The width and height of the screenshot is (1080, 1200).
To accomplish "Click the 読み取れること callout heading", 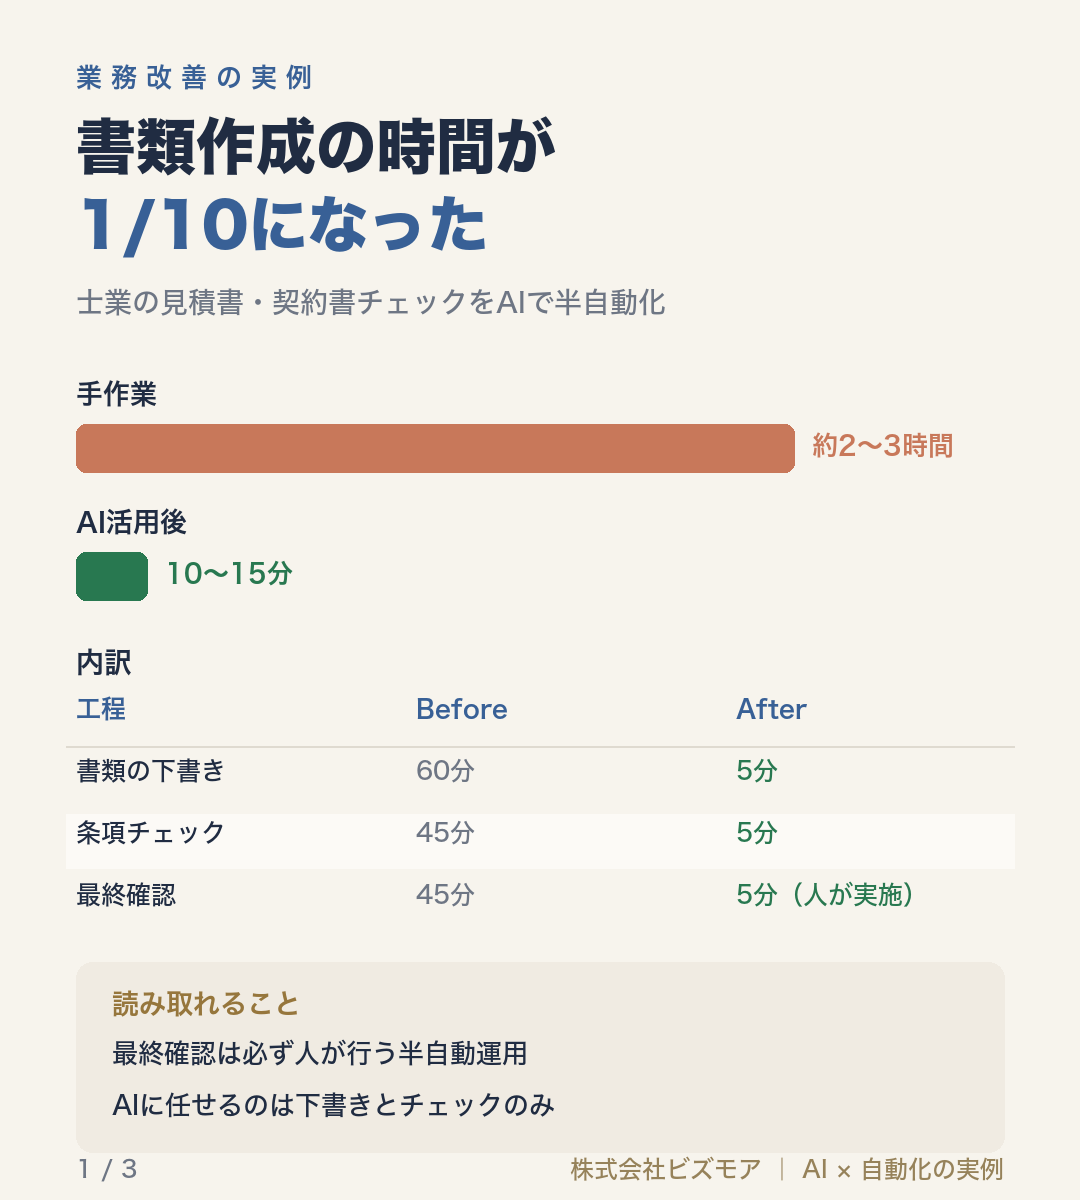I will (x=206, y=1003).
